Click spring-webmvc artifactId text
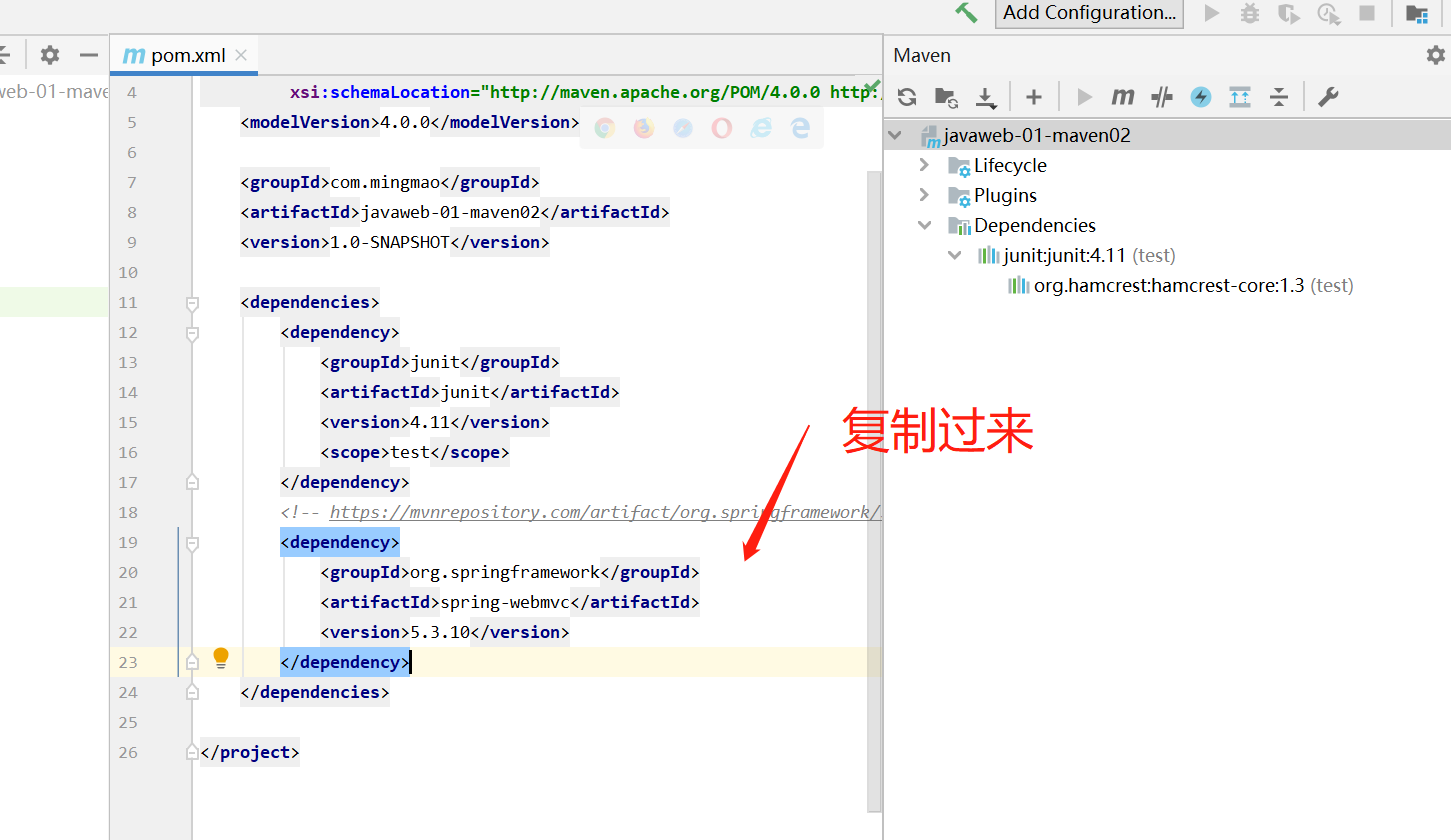 click(x=505, y=602)
